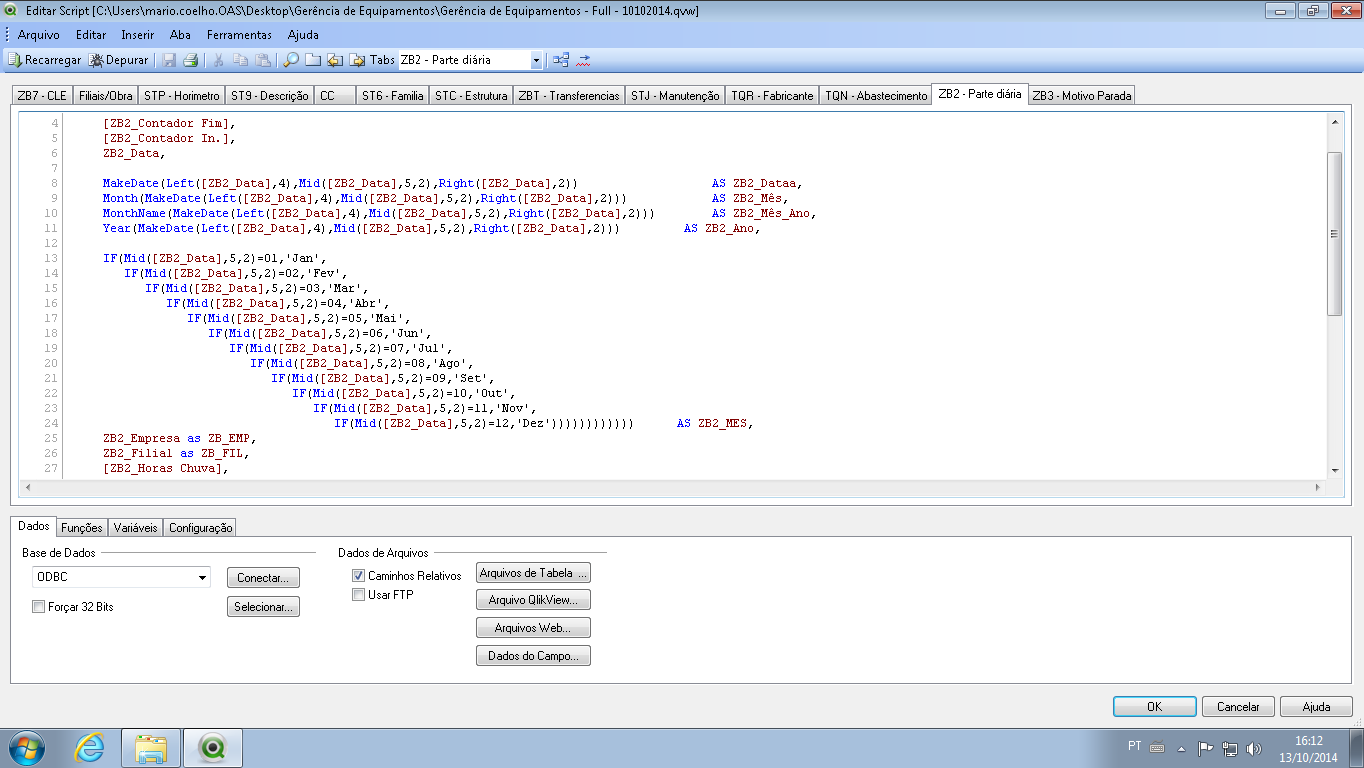Image resolution: width=1364 pixels, height=768 pixels.
Task: Toggle the Forçar 32 Bits checkbox
Action: point(38,606)
